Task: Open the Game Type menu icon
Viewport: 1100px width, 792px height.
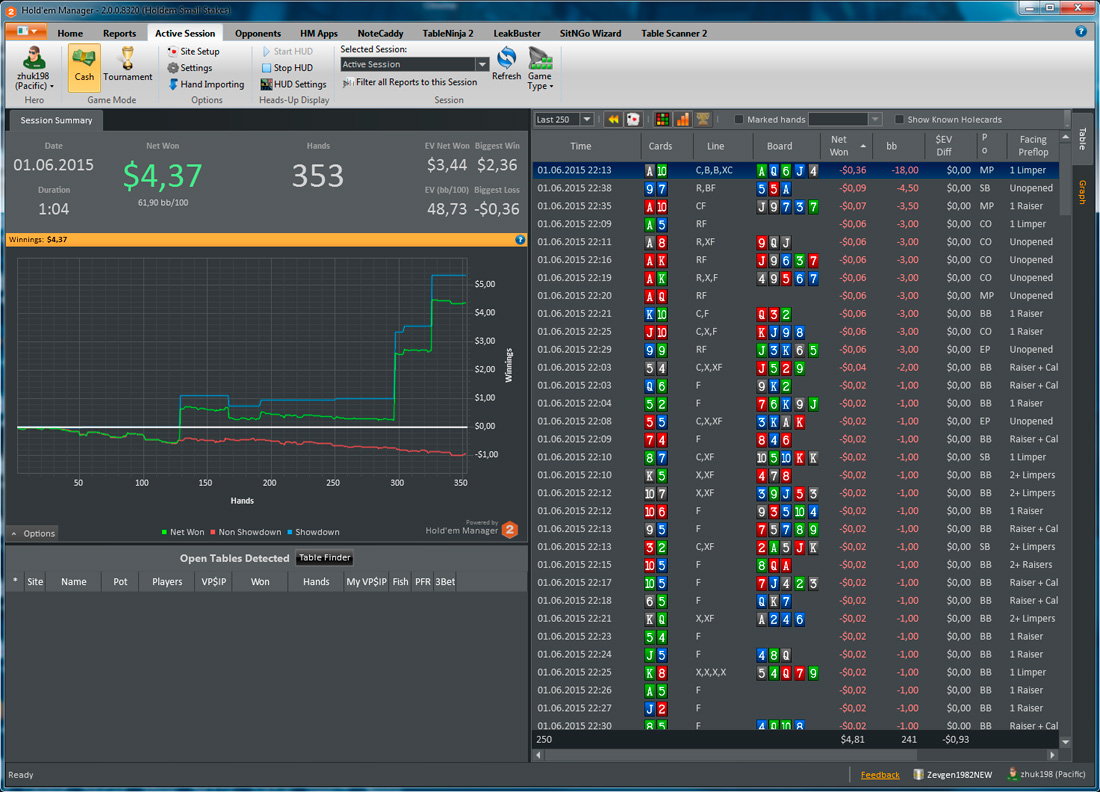Action: (540, 58)
